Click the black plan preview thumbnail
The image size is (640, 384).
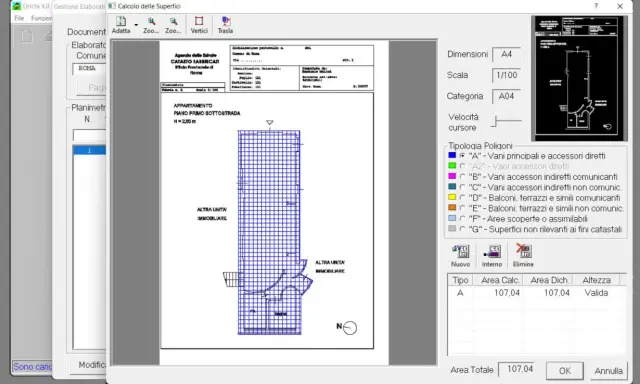[x=579, y=78]
